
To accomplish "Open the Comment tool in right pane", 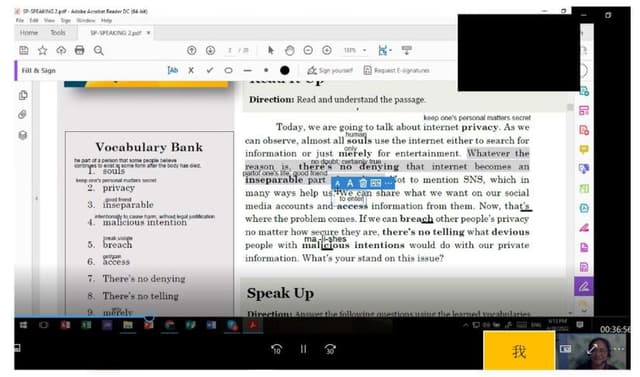I will [584, 149].
